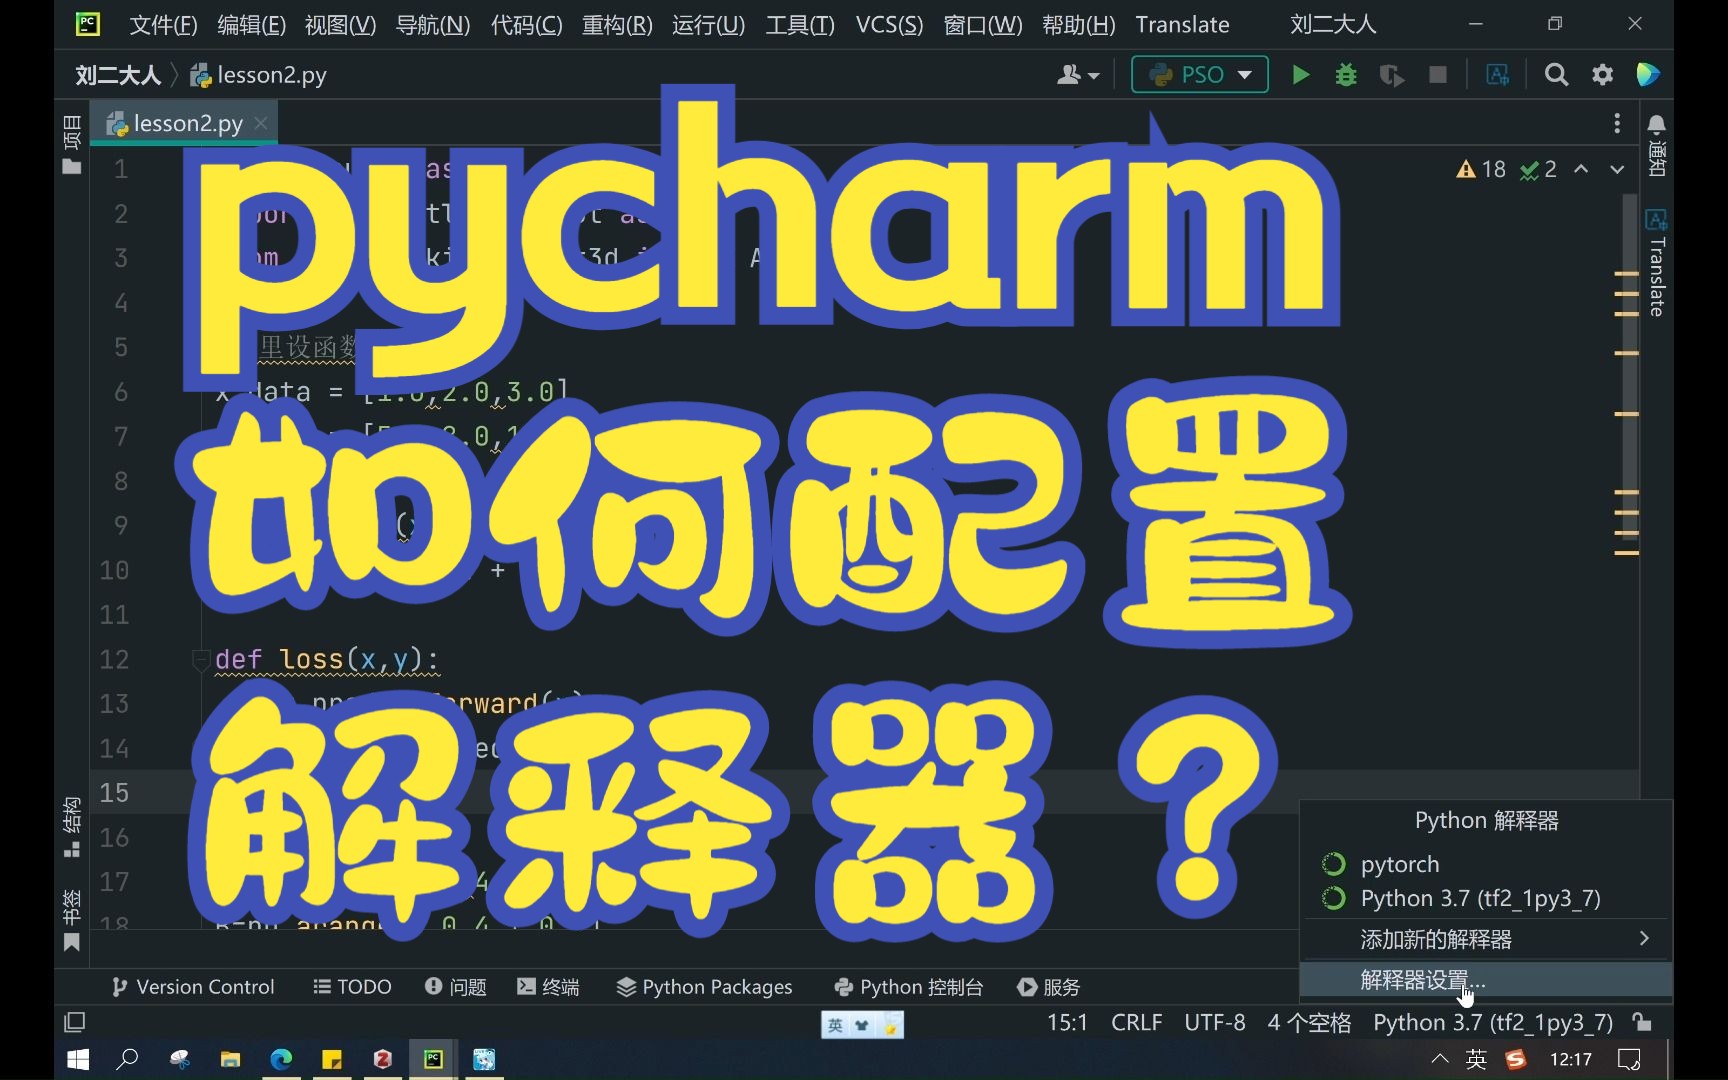Open the Python Packages tool window
Viewport: 1728px width, 1080px height.
705,987
